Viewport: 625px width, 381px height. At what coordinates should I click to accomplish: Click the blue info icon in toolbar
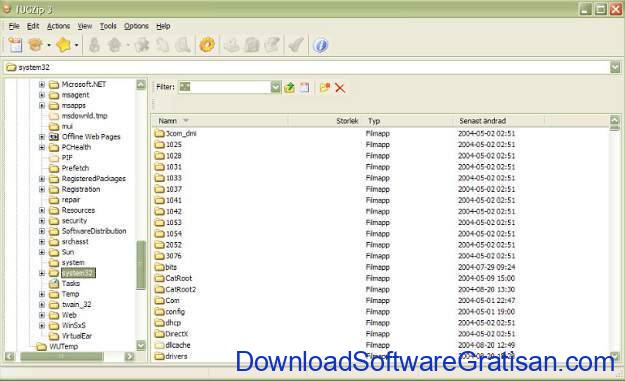click(320, 45)
